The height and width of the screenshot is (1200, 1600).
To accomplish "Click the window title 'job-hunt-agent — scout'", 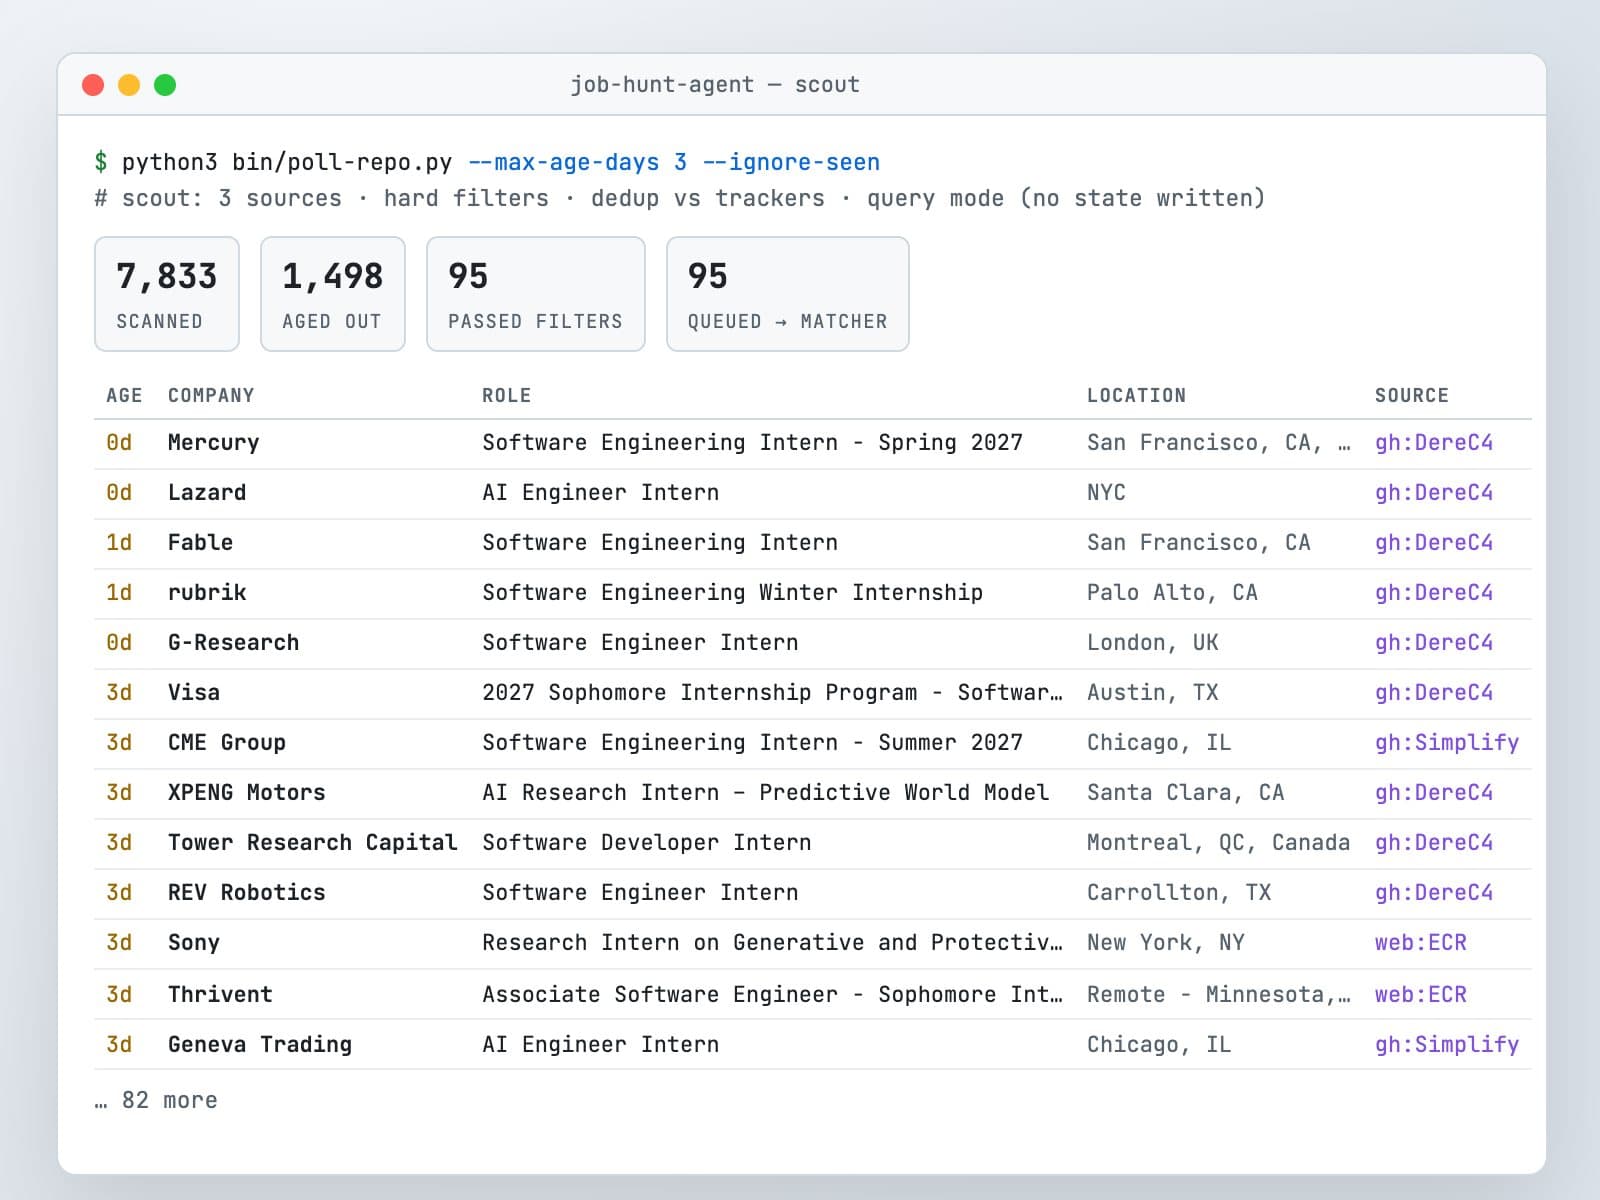I will (x=715, y=85).
